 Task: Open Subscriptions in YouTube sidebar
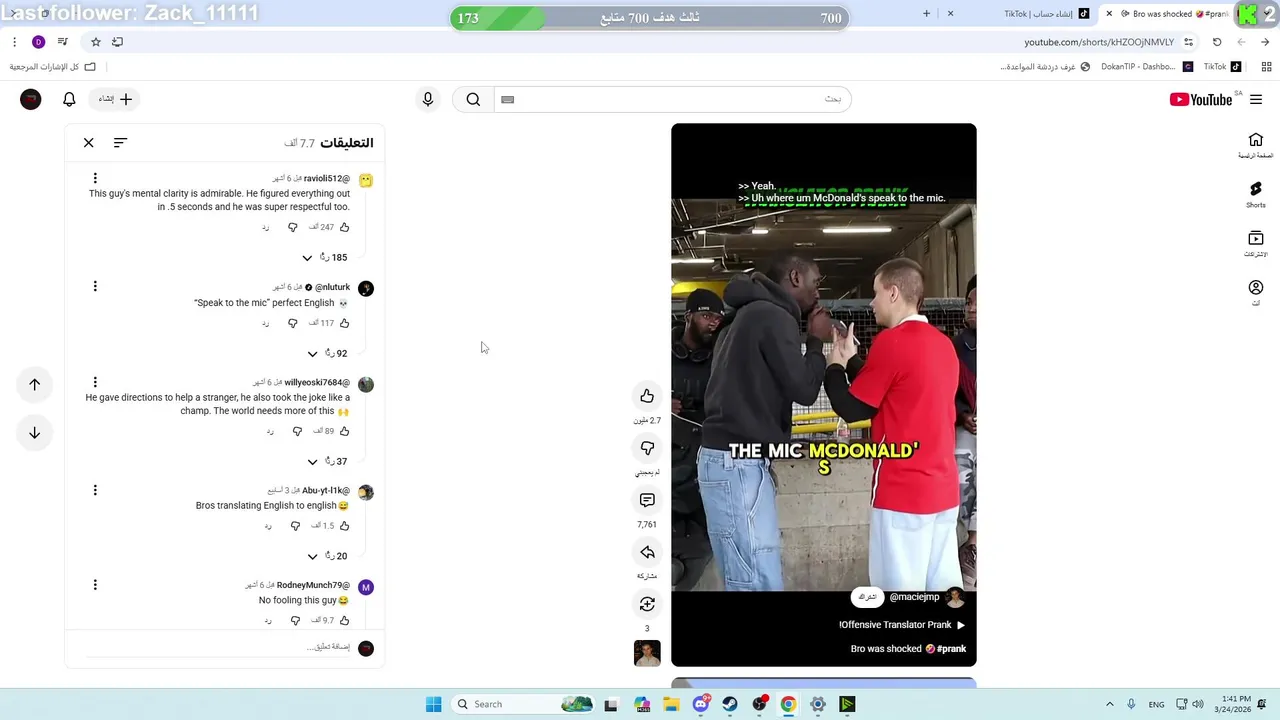coord(1256,244)
